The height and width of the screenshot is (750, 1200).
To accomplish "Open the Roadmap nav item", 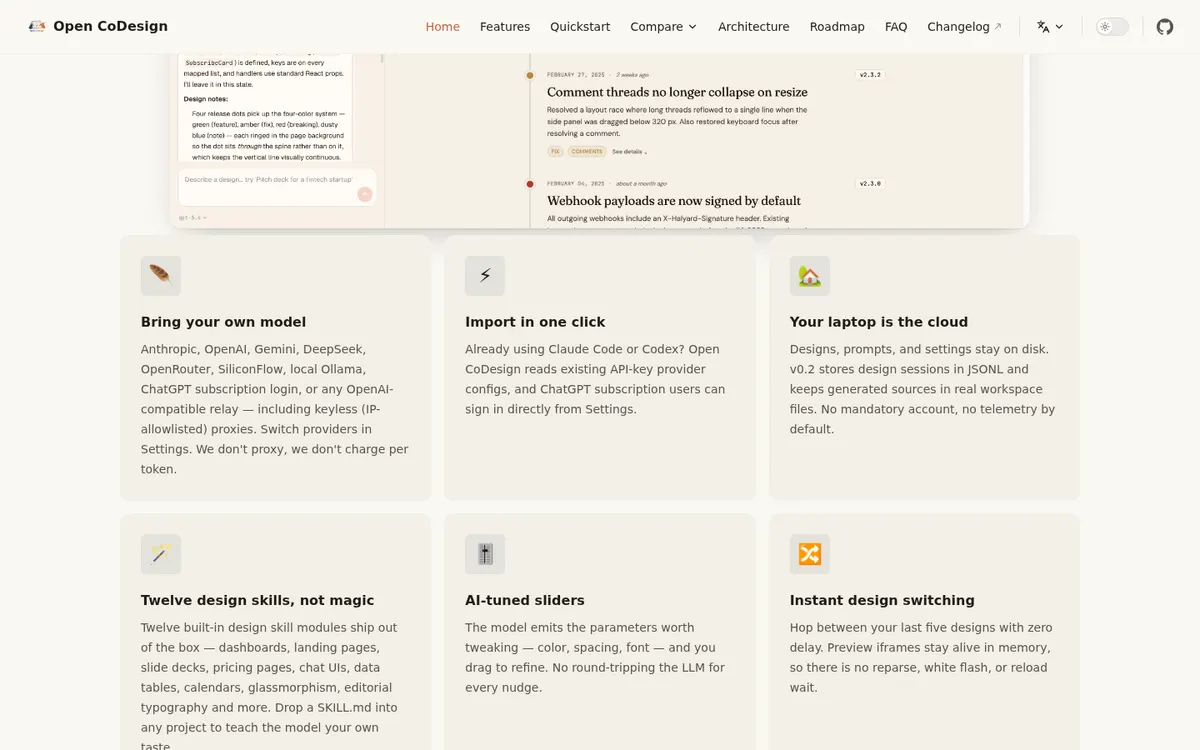I will [x=837, y=27].
